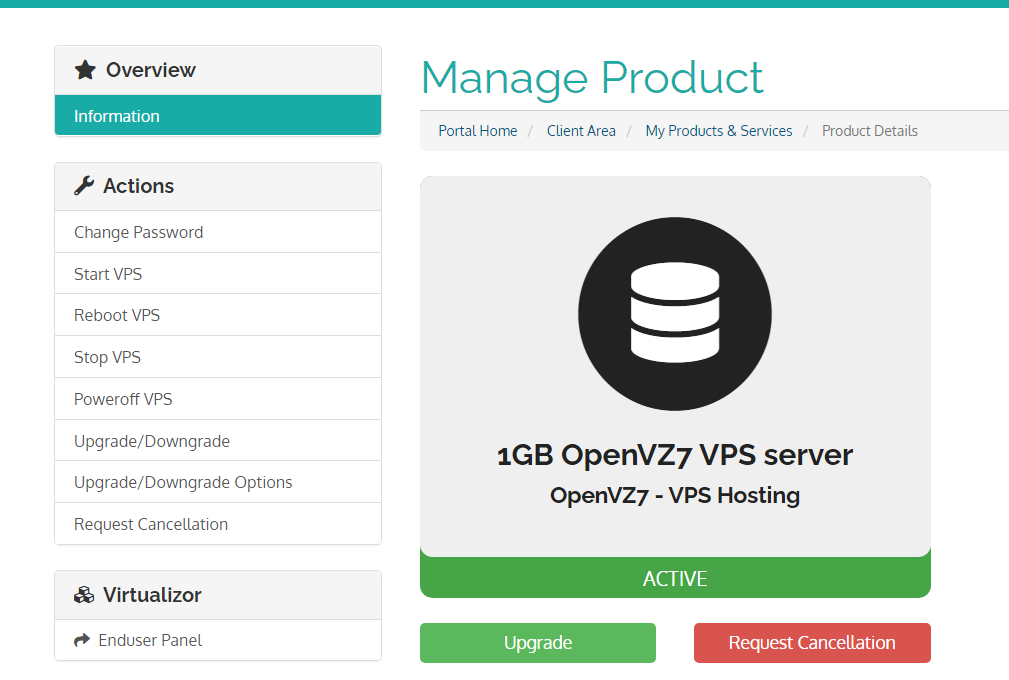Go to Portal Home breadcrumb
Viewport: 1009px width, 680px height.
478,131
